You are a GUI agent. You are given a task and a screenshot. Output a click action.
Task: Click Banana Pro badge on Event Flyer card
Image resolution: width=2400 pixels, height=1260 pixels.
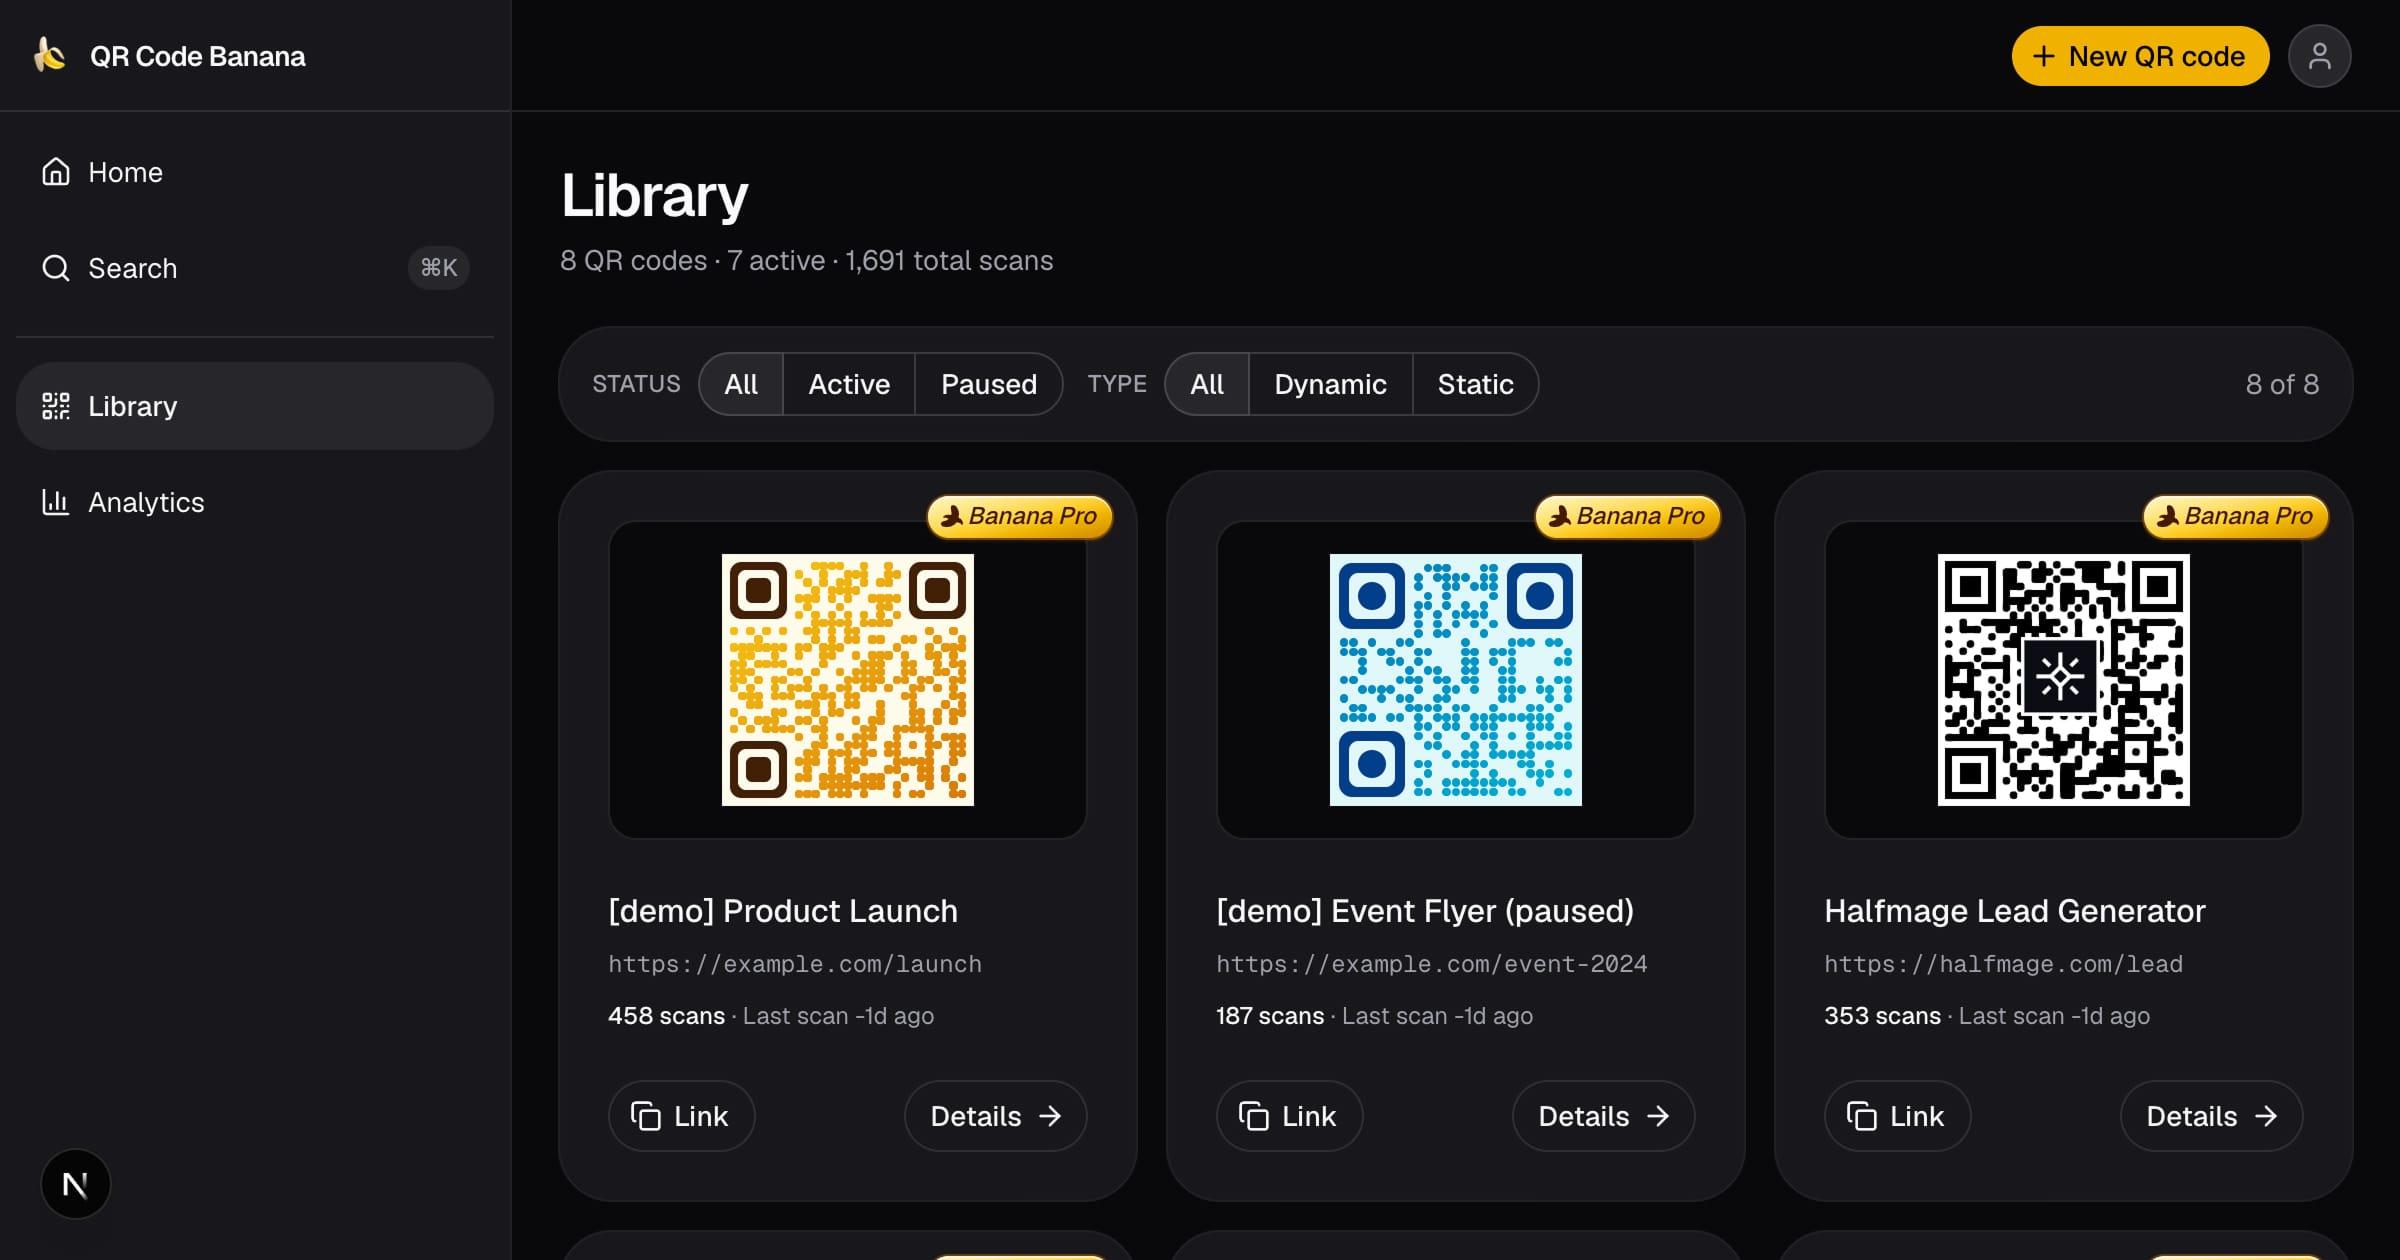coord(1628,516)
